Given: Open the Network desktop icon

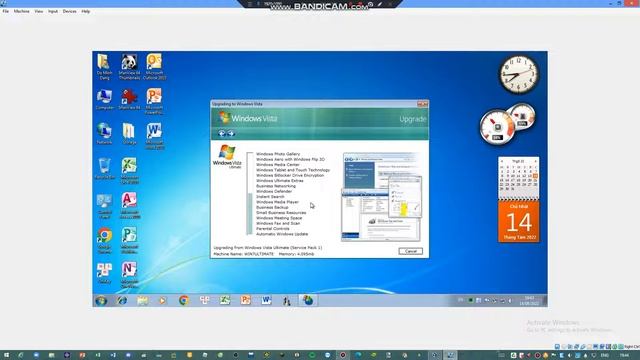Looking at the screenshot, I should coord(104,134).
